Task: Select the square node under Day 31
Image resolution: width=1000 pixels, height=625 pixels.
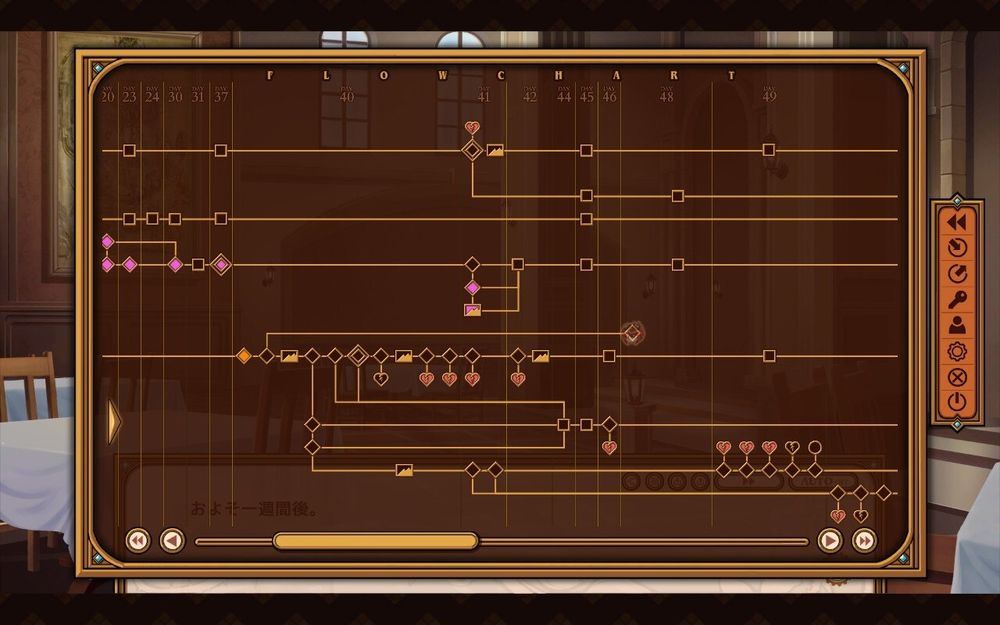Action: 198,265
